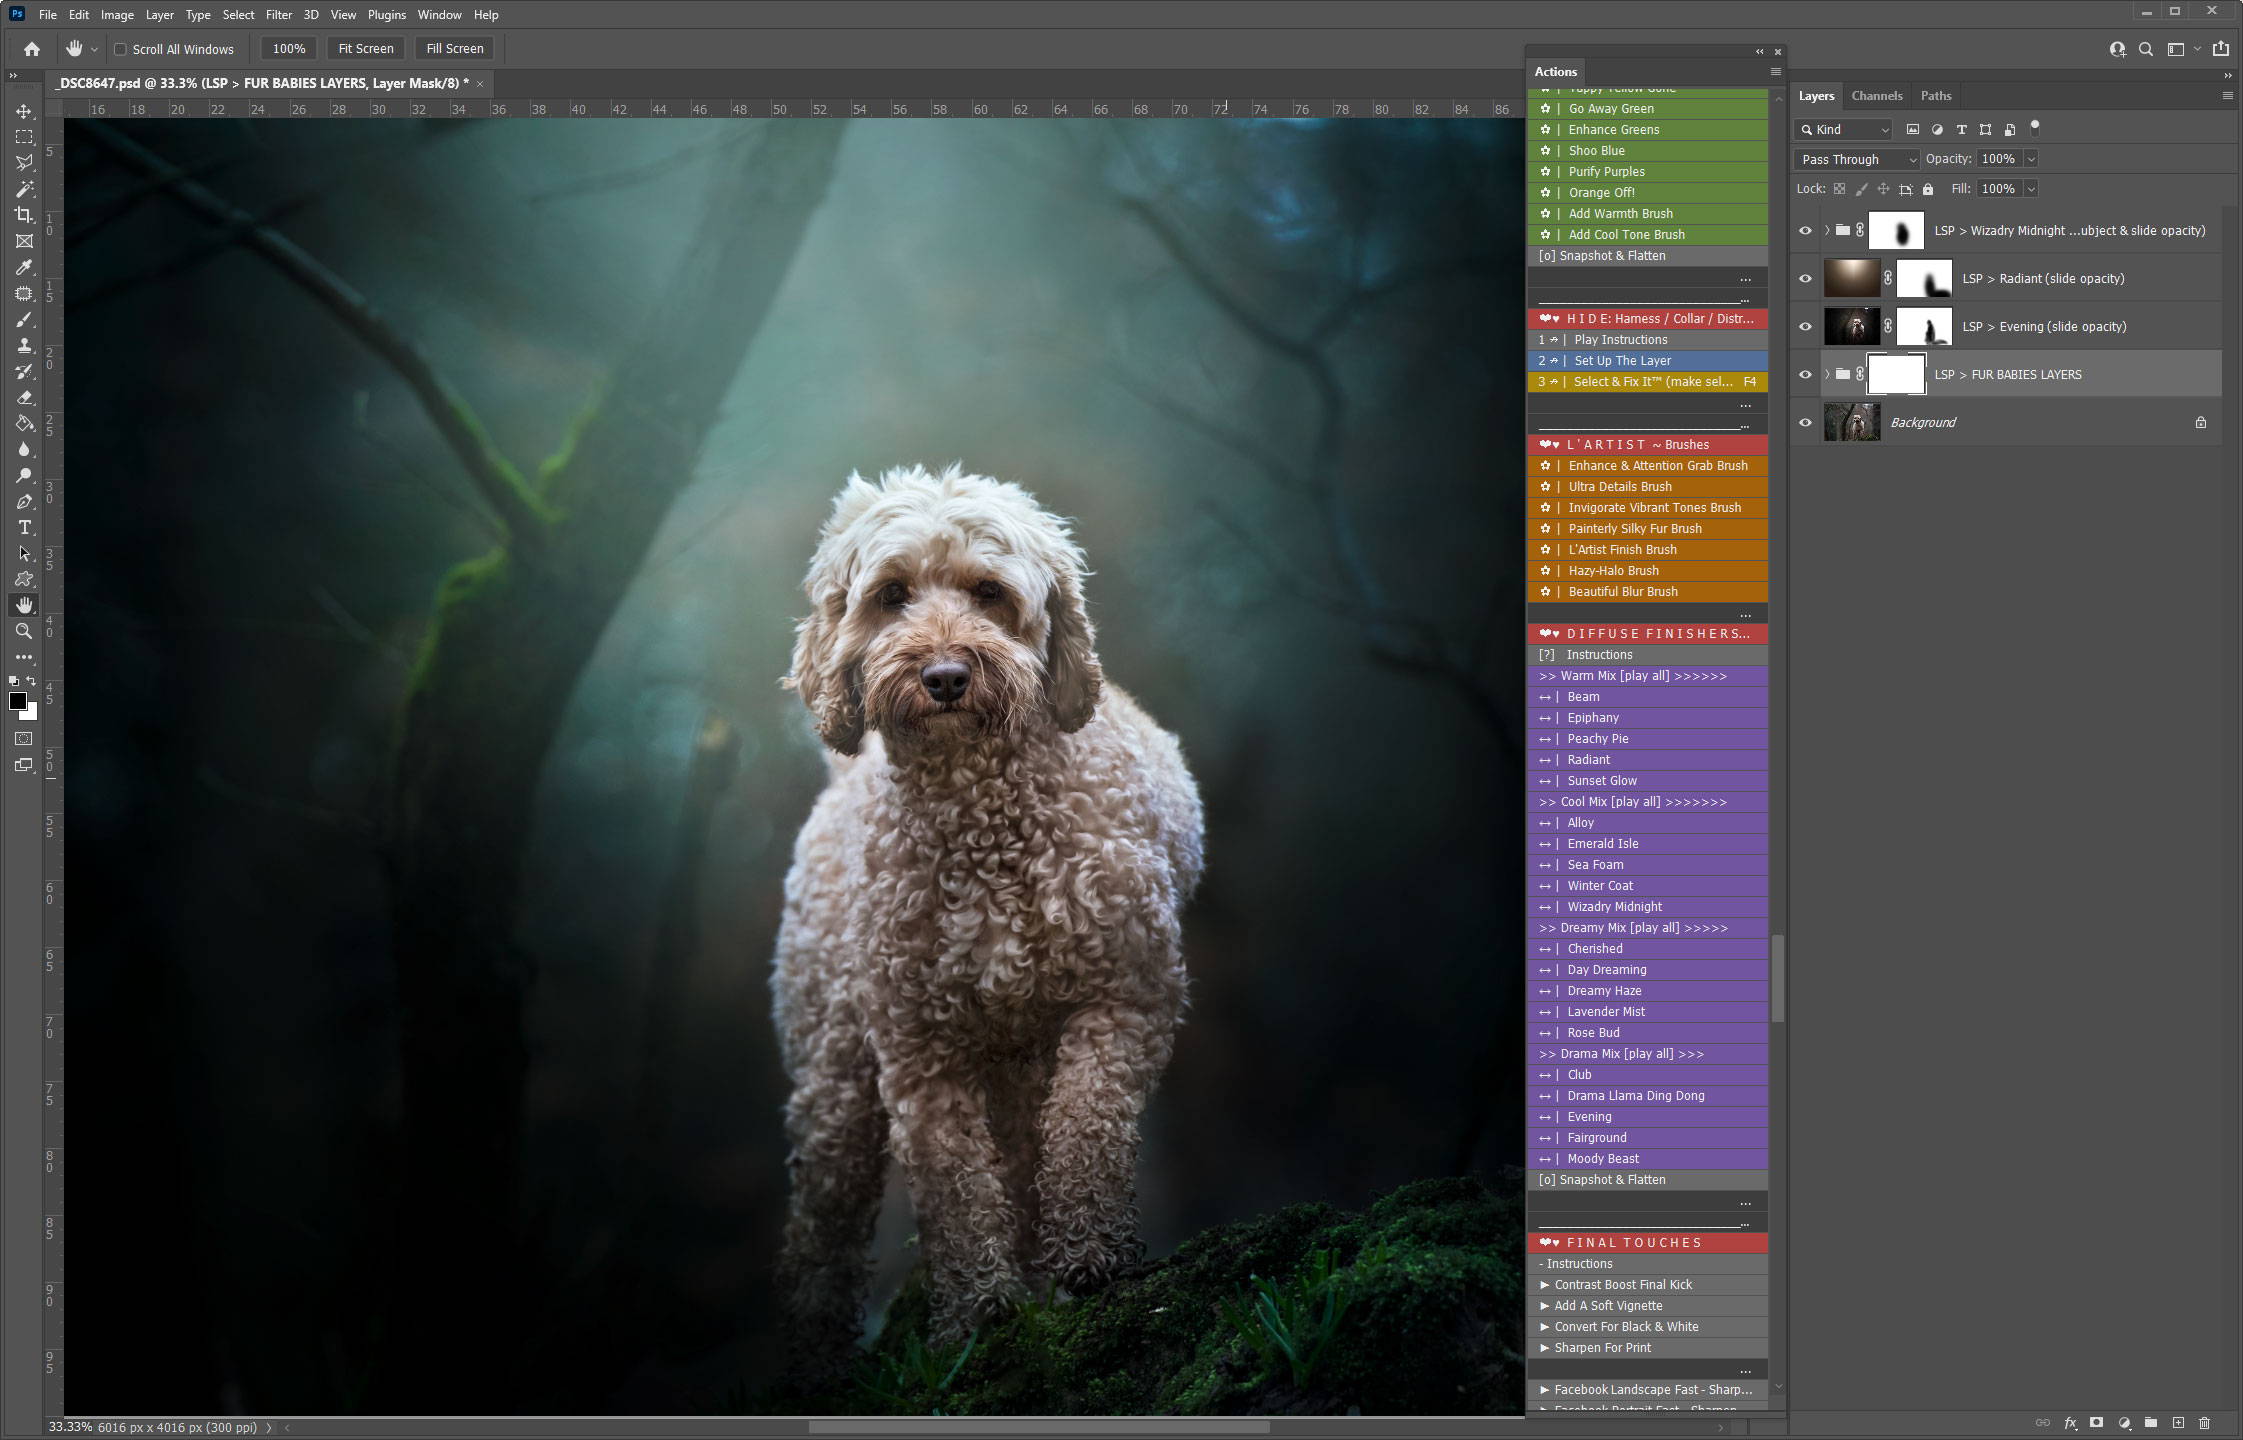Click the Radiant layer mask thumbnail
The height and width of the screenshot is (1440, 2243).
(x=1924, y=279)
